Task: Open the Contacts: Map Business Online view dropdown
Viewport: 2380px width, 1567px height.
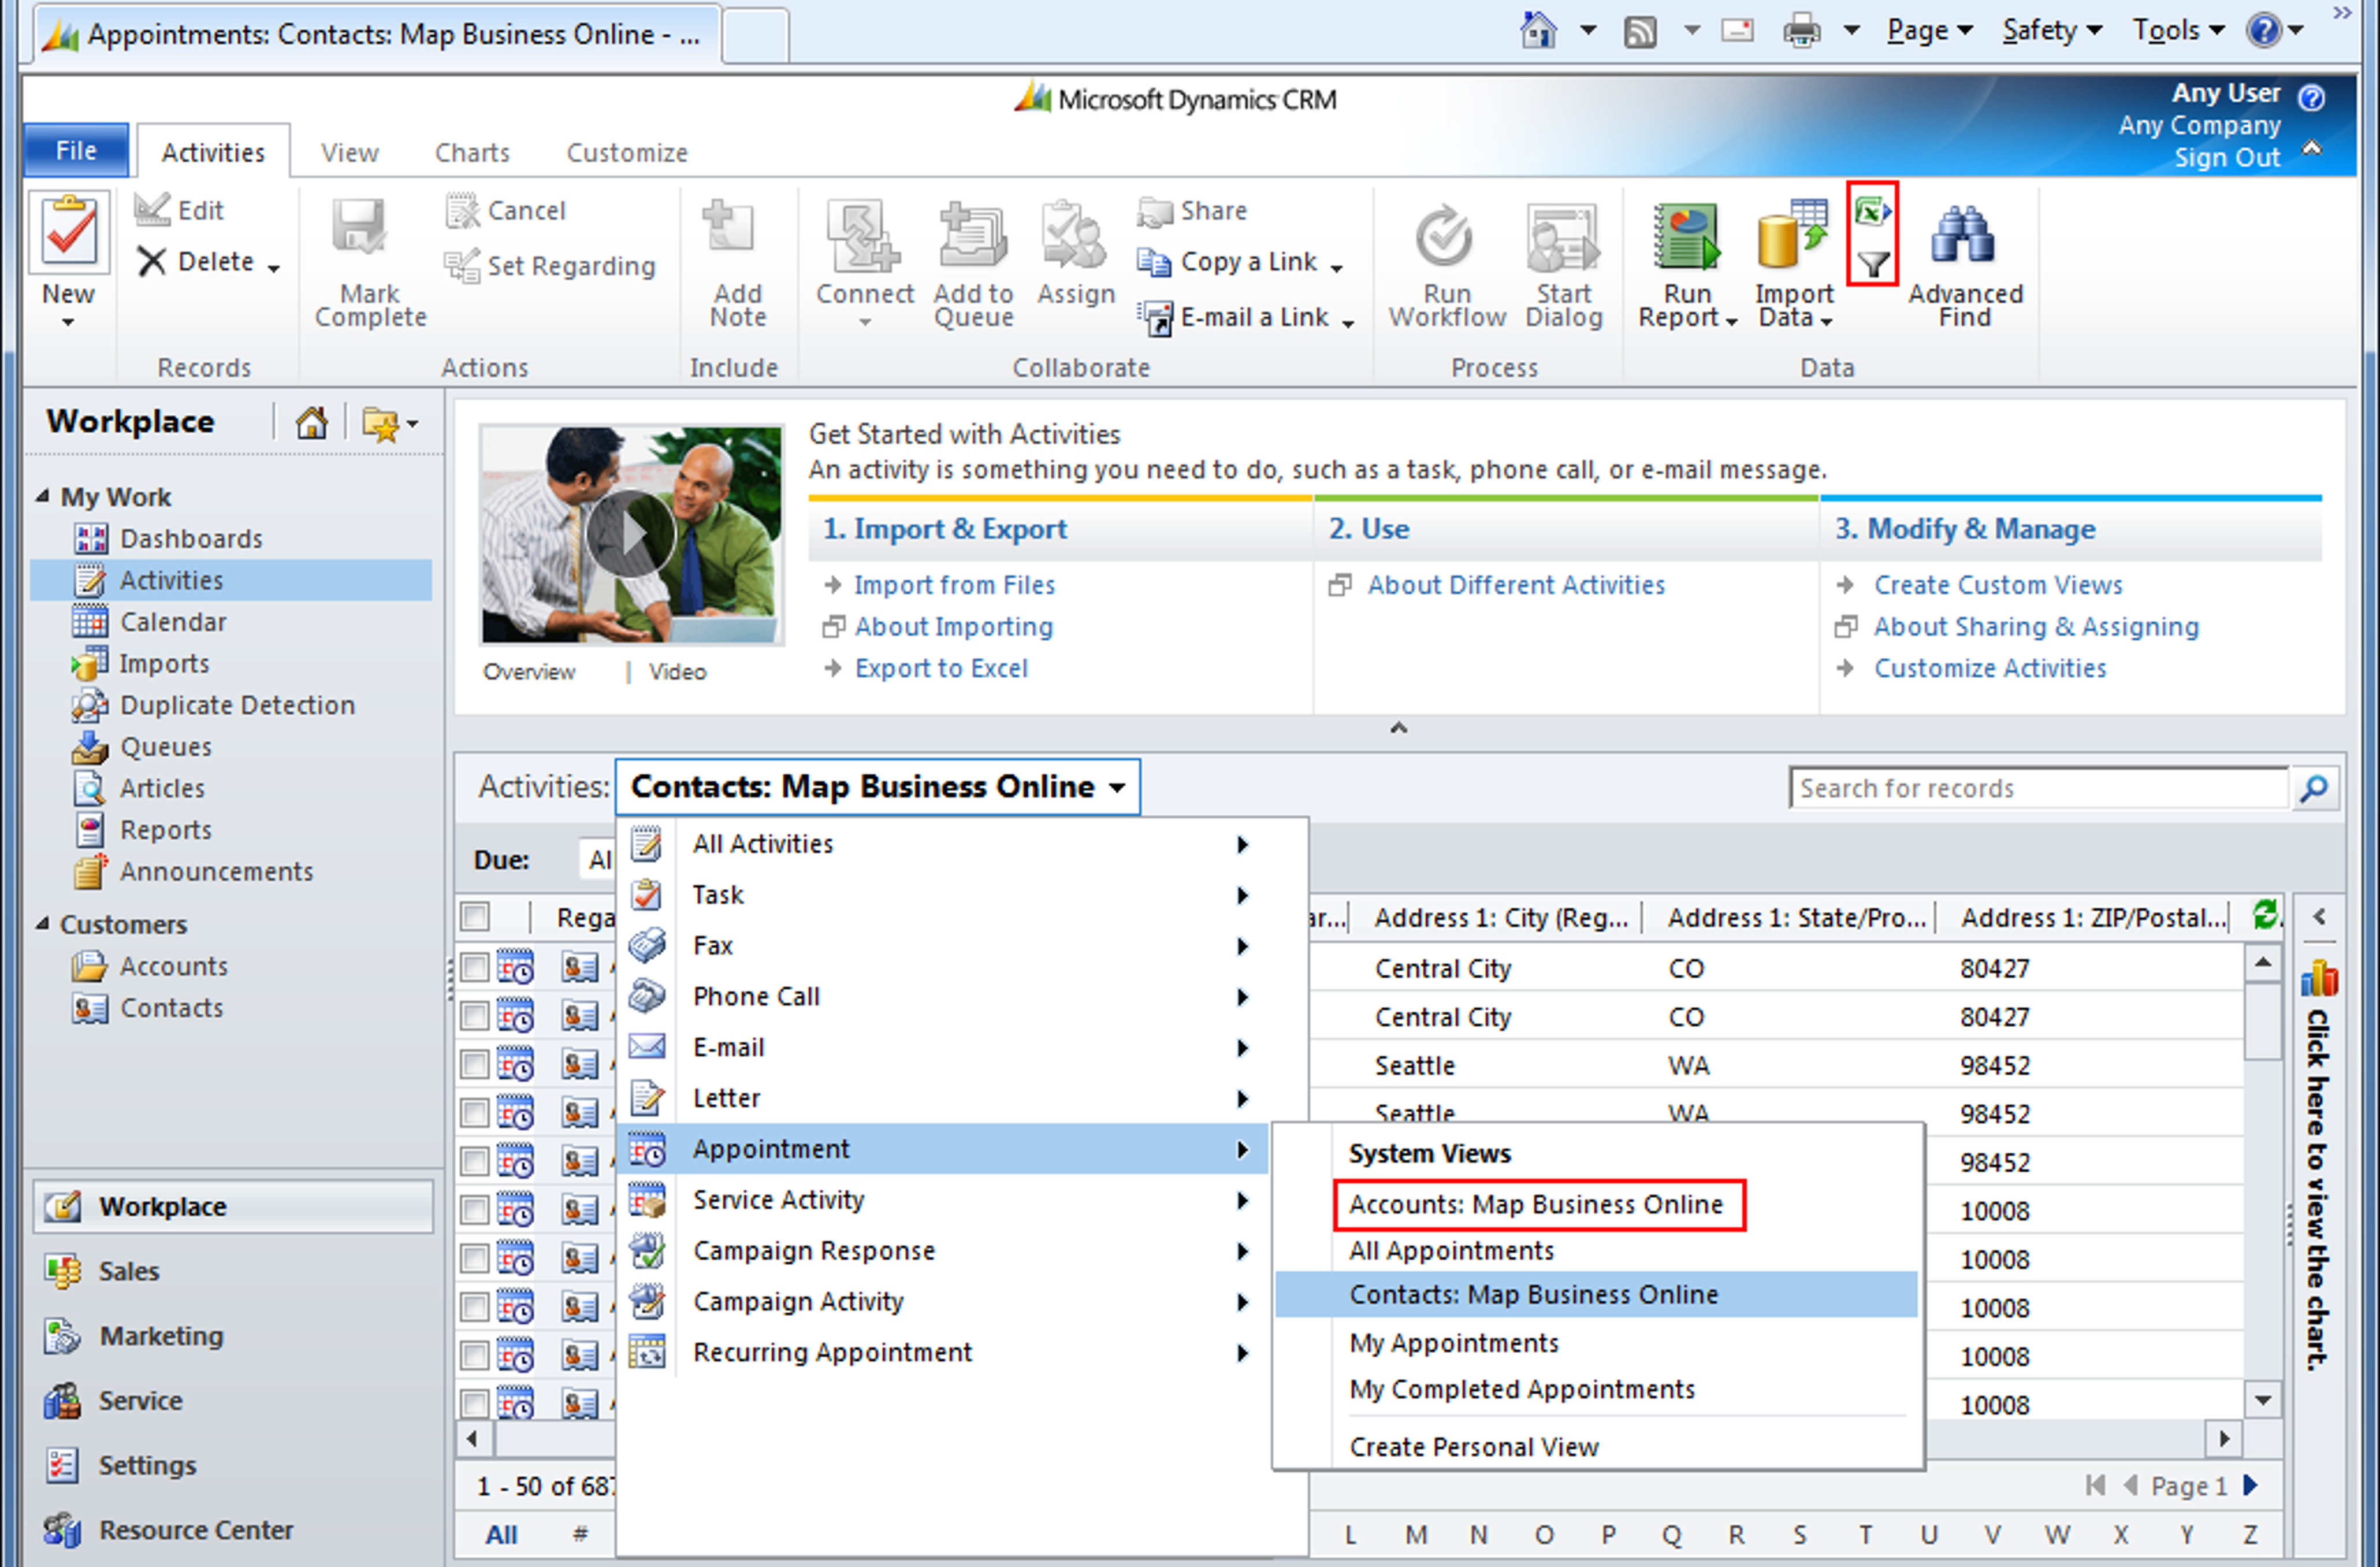Action: coord(877,787)
